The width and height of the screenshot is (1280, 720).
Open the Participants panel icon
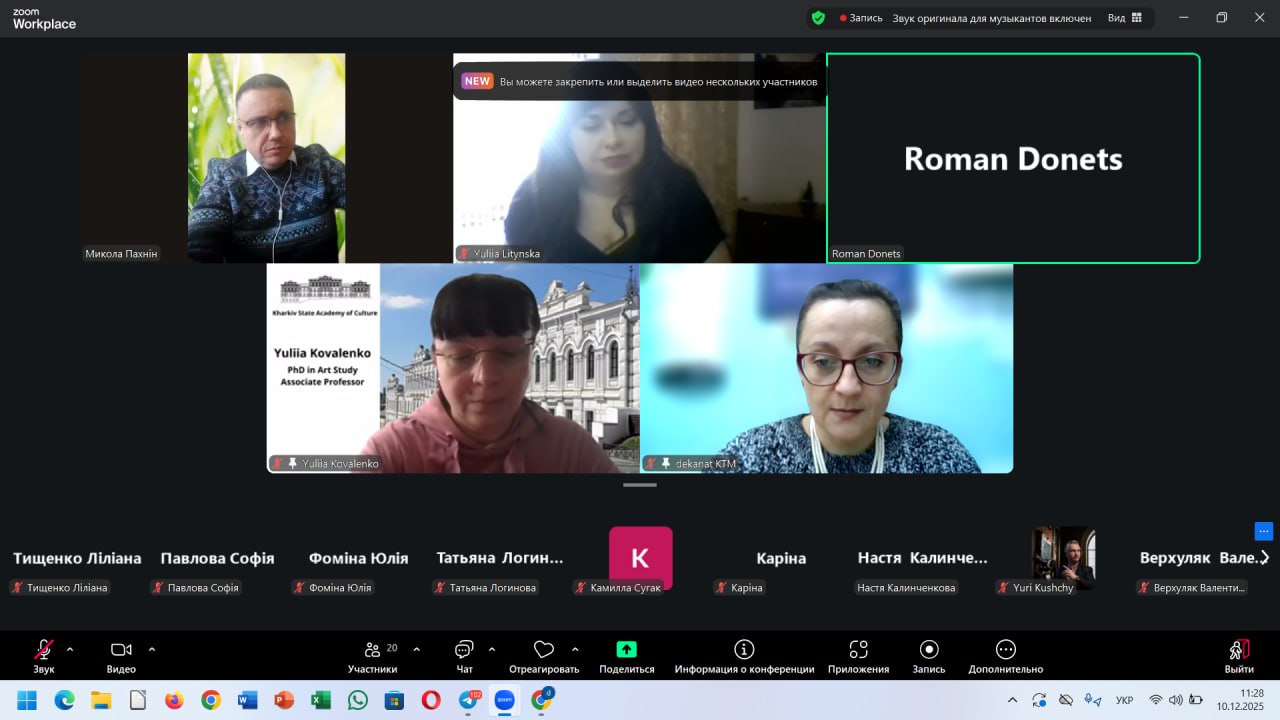[372, 650]
